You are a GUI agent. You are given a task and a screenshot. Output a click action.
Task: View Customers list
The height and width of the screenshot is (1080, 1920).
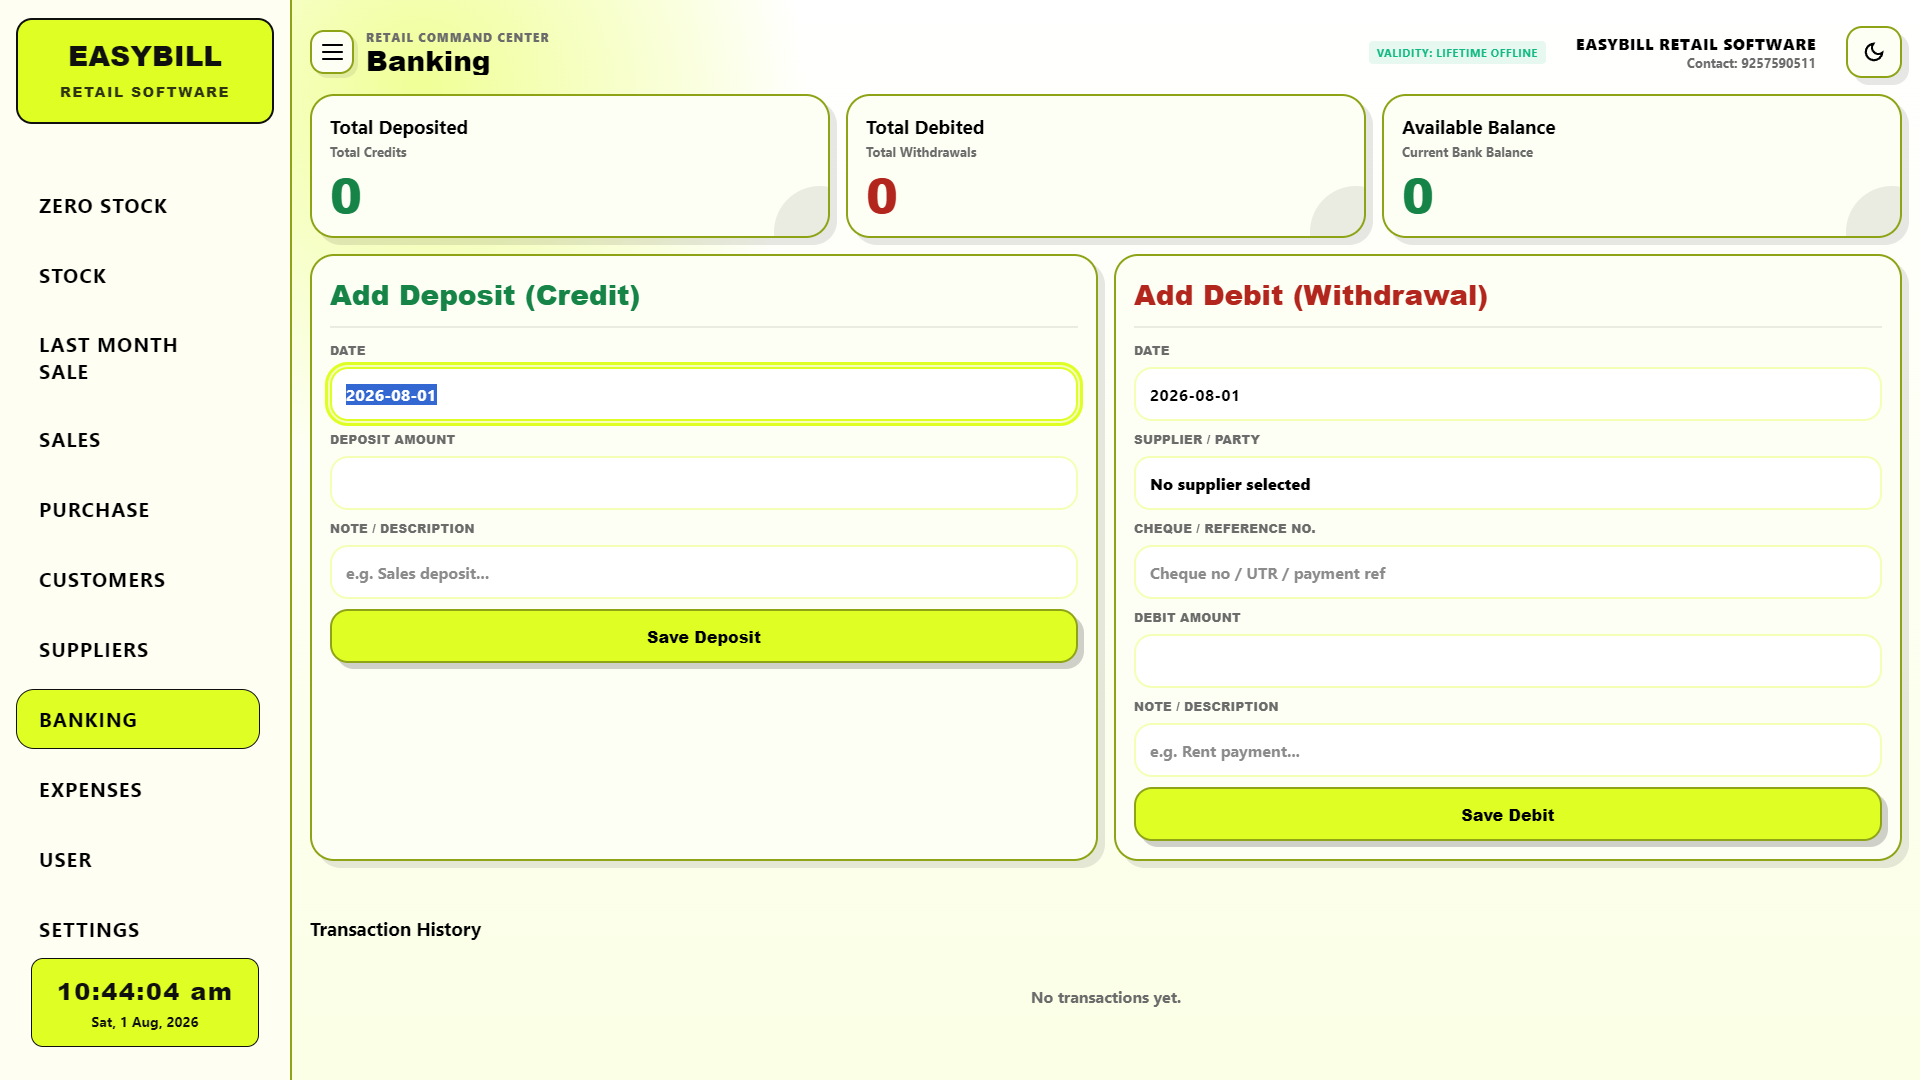pos(138,580)
